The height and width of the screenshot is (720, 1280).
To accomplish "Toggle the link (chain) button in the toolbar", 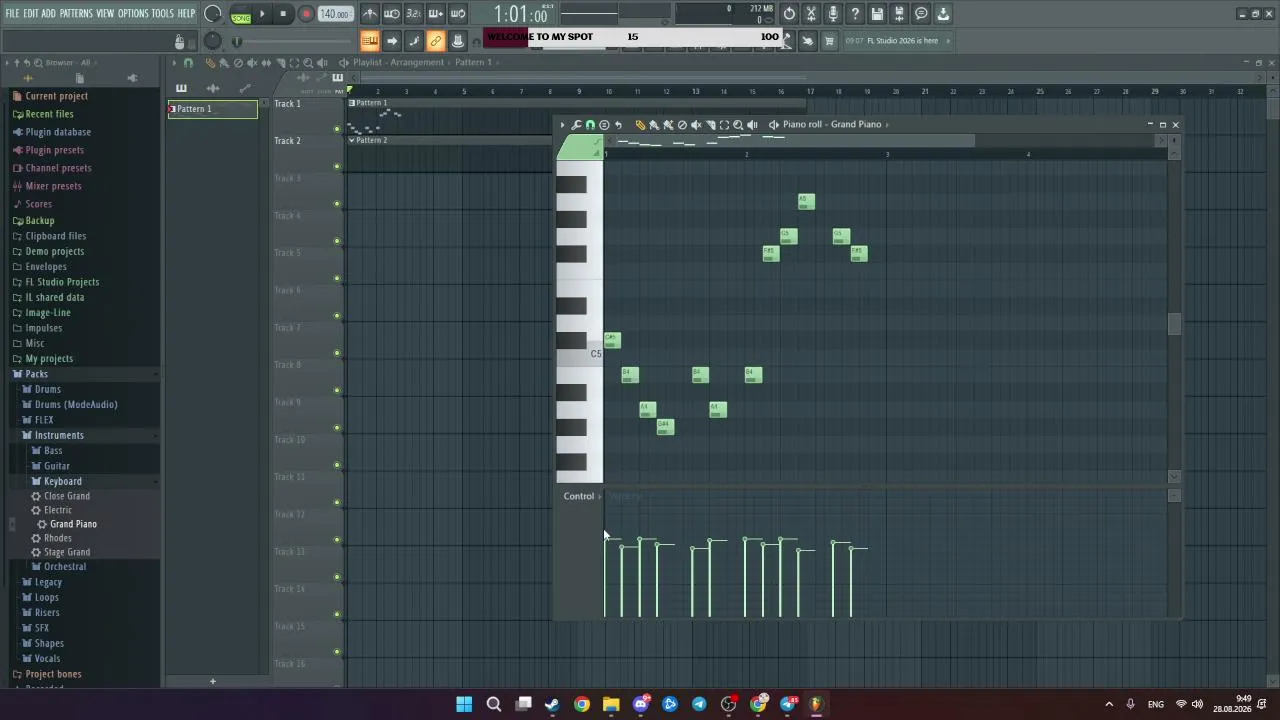I will [x=436, y=41].
